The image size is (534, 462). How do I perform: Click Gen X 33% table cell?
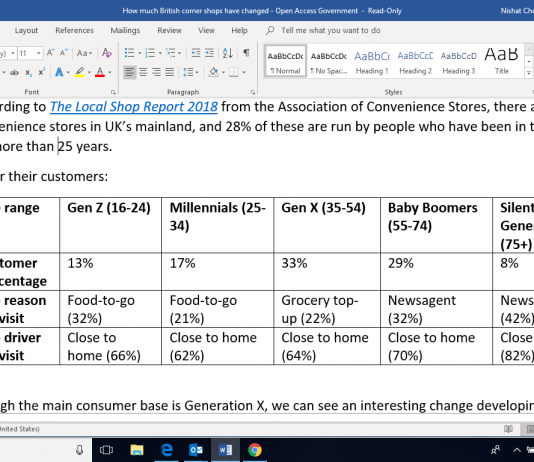coord(327,272)
